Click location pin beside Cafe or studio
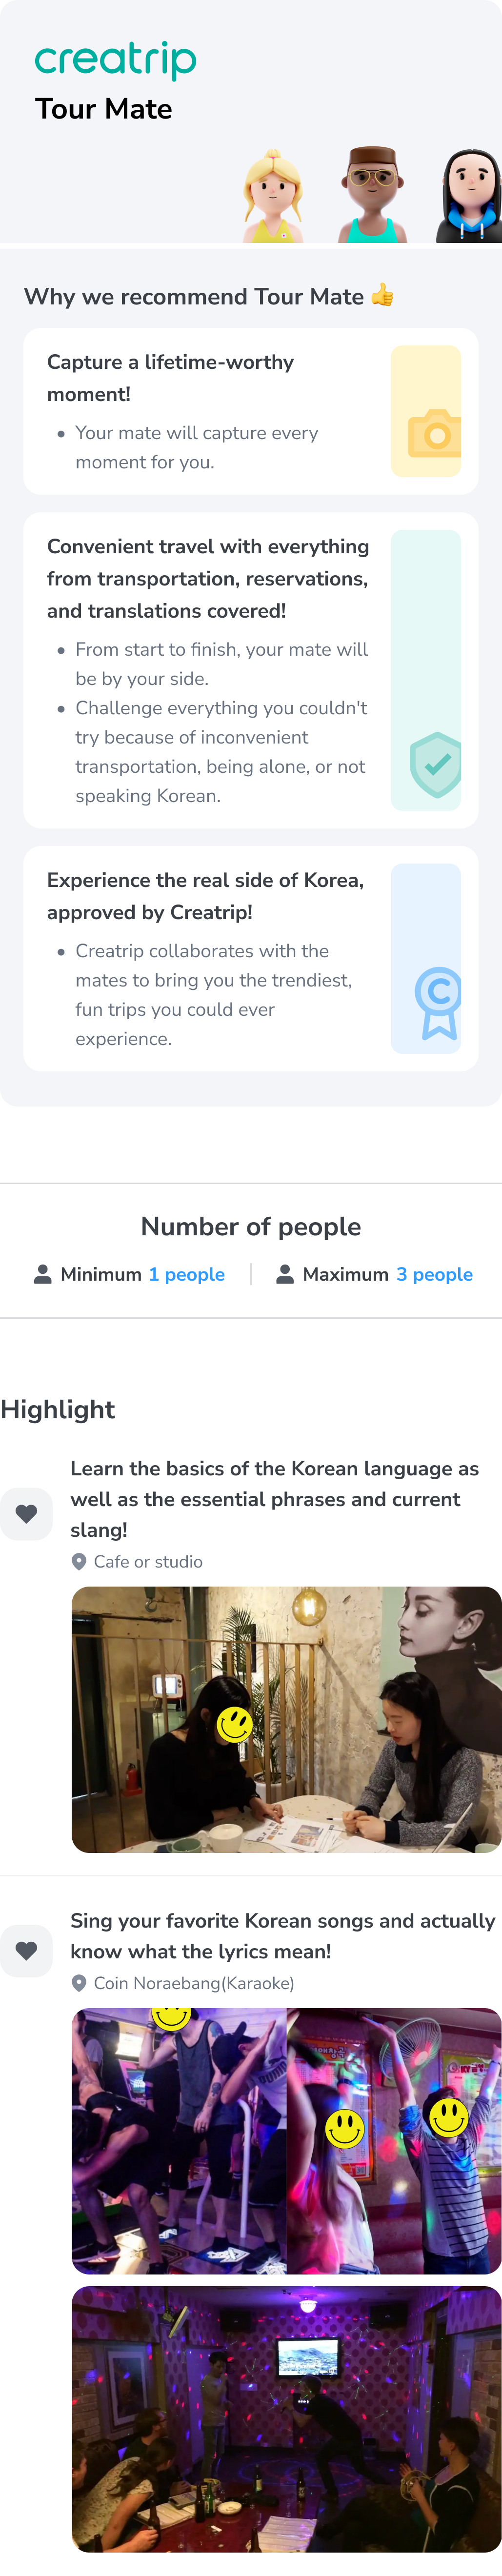Image resolution: width=502 pixels, height=2576 pixels. [x=79, y=1561]
